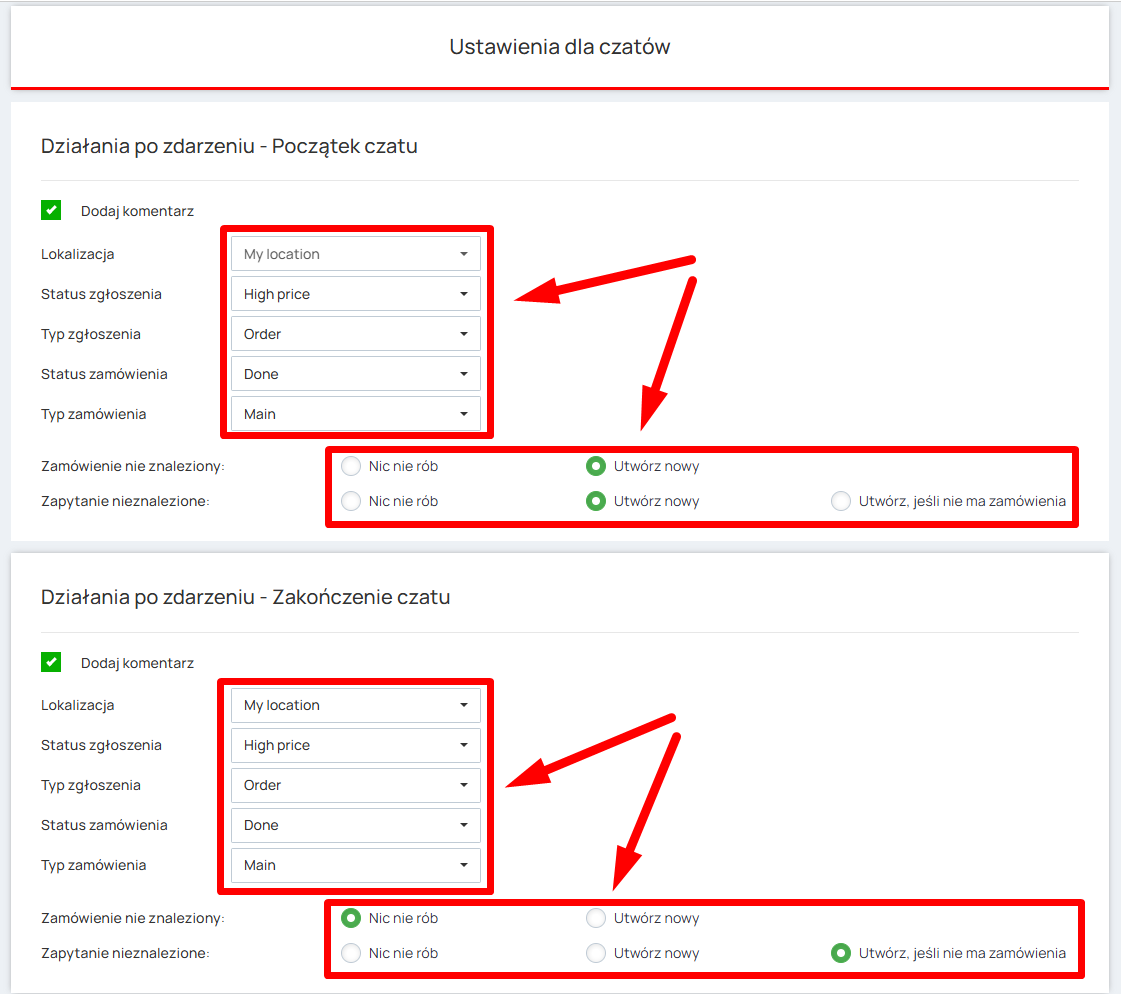This screenshot has height=994, width=1121.
Task: Open Typ zgłoszenia dropdown in Zakończenie czatu
Action: [355, 785]
